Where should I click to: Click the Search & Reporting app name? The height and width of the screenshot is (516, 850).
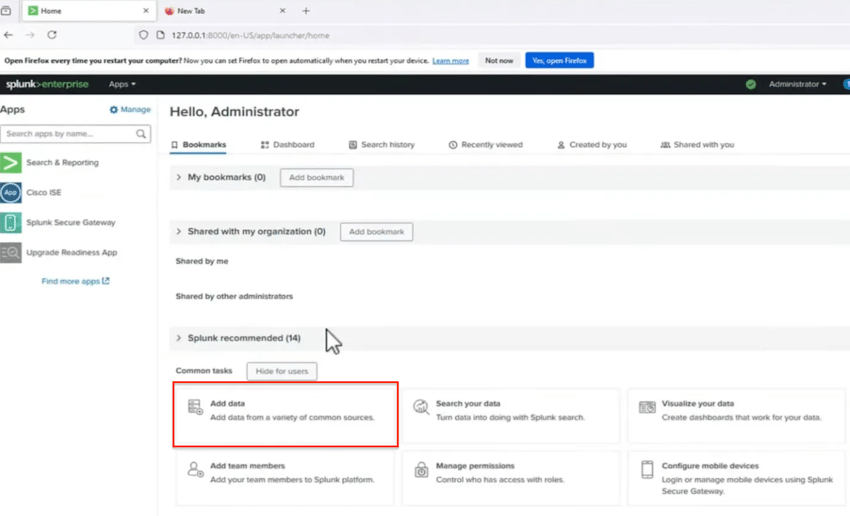[x=62, y=163]
